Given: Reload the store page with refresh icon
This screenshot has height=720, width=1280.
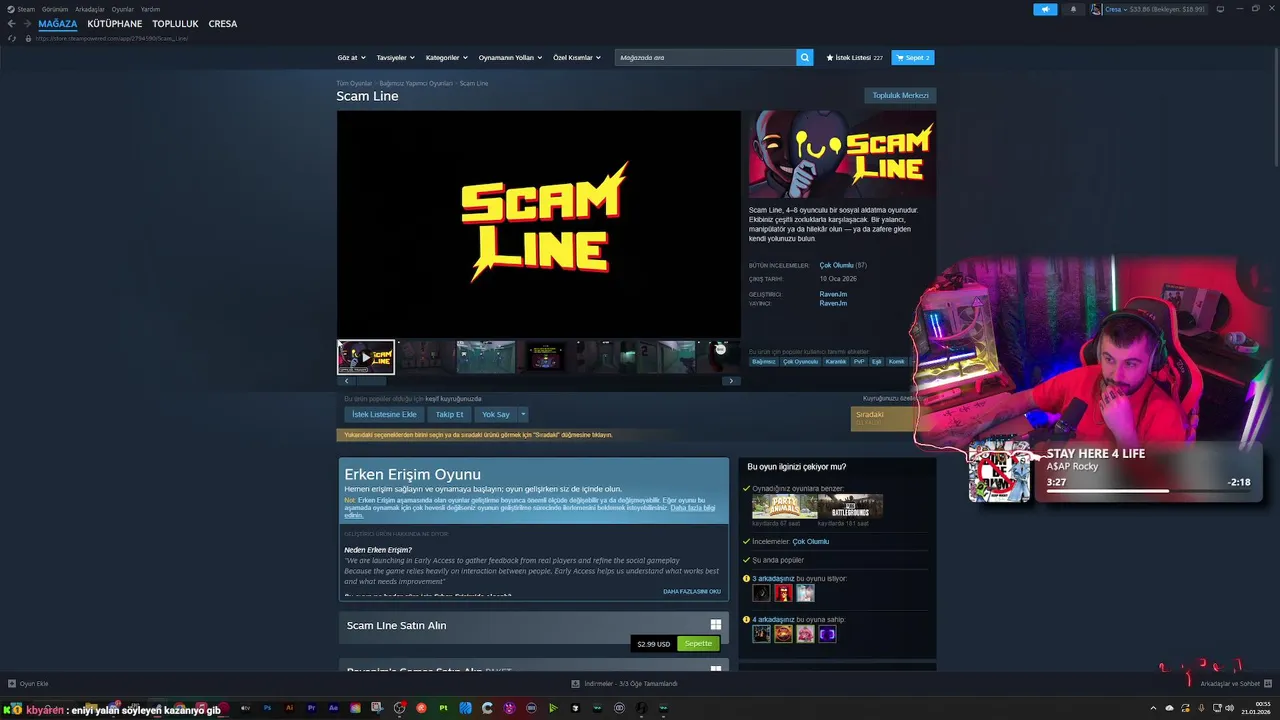Looking at the screenshot, I should (x=12, y=38).
